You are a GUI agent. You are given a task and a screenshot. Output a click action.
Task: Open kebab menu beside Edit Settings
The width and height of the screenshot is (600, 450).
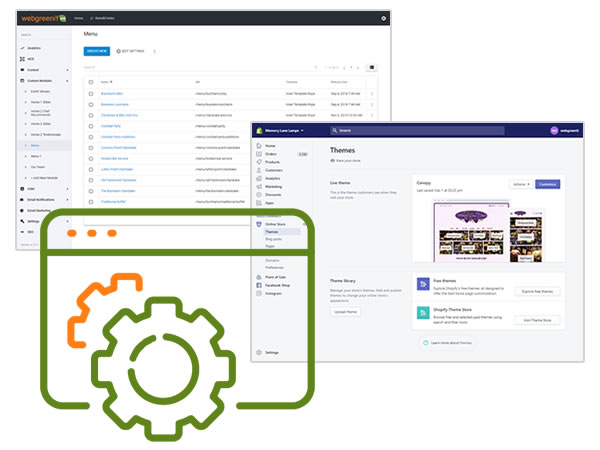click(x=155, y=51)
